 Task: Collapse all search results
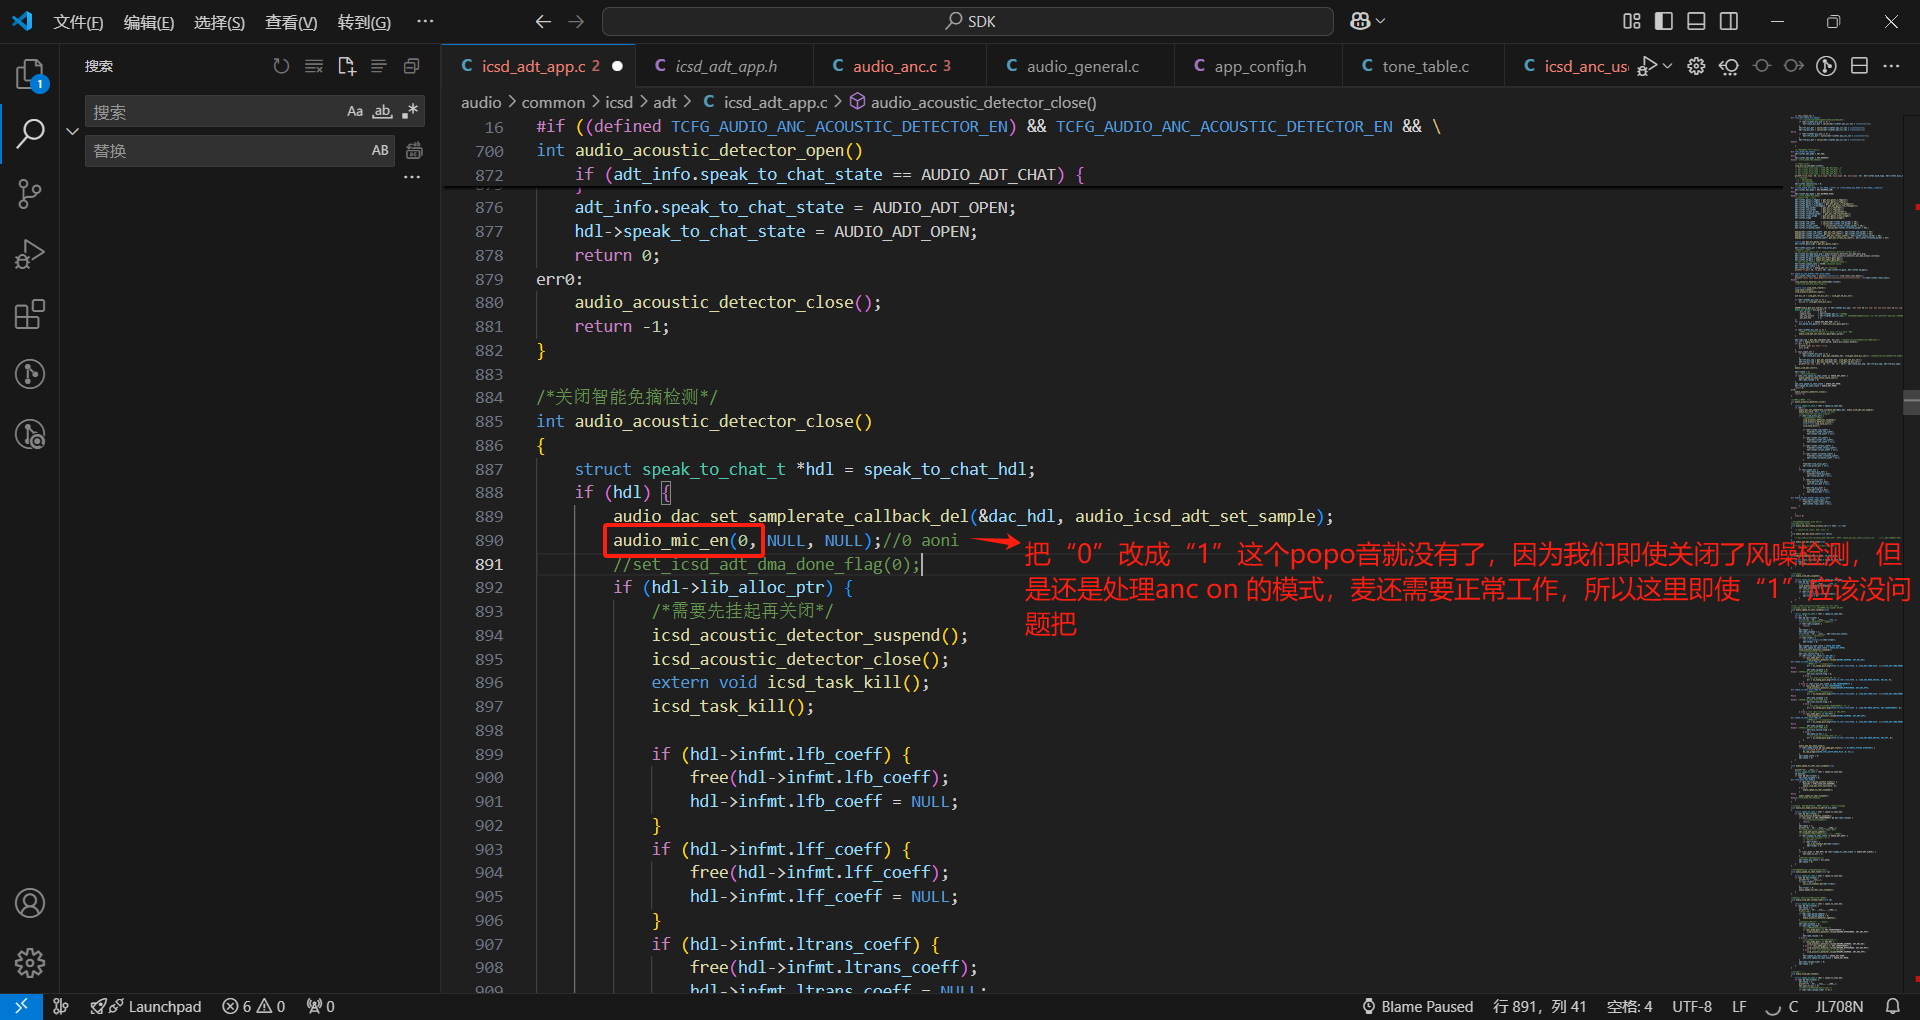point(411,66)
